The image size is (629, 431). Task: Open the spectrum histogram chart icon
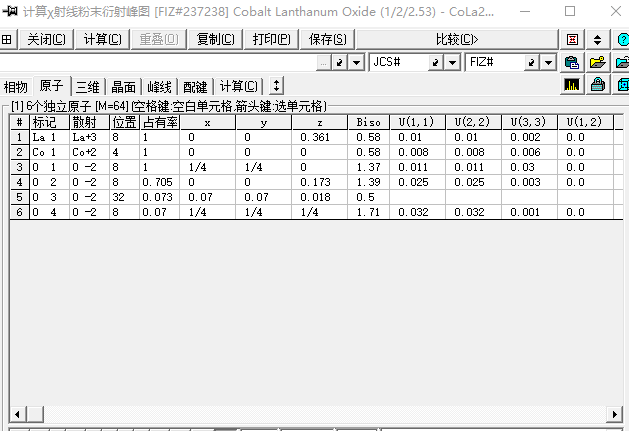(572, 85)
